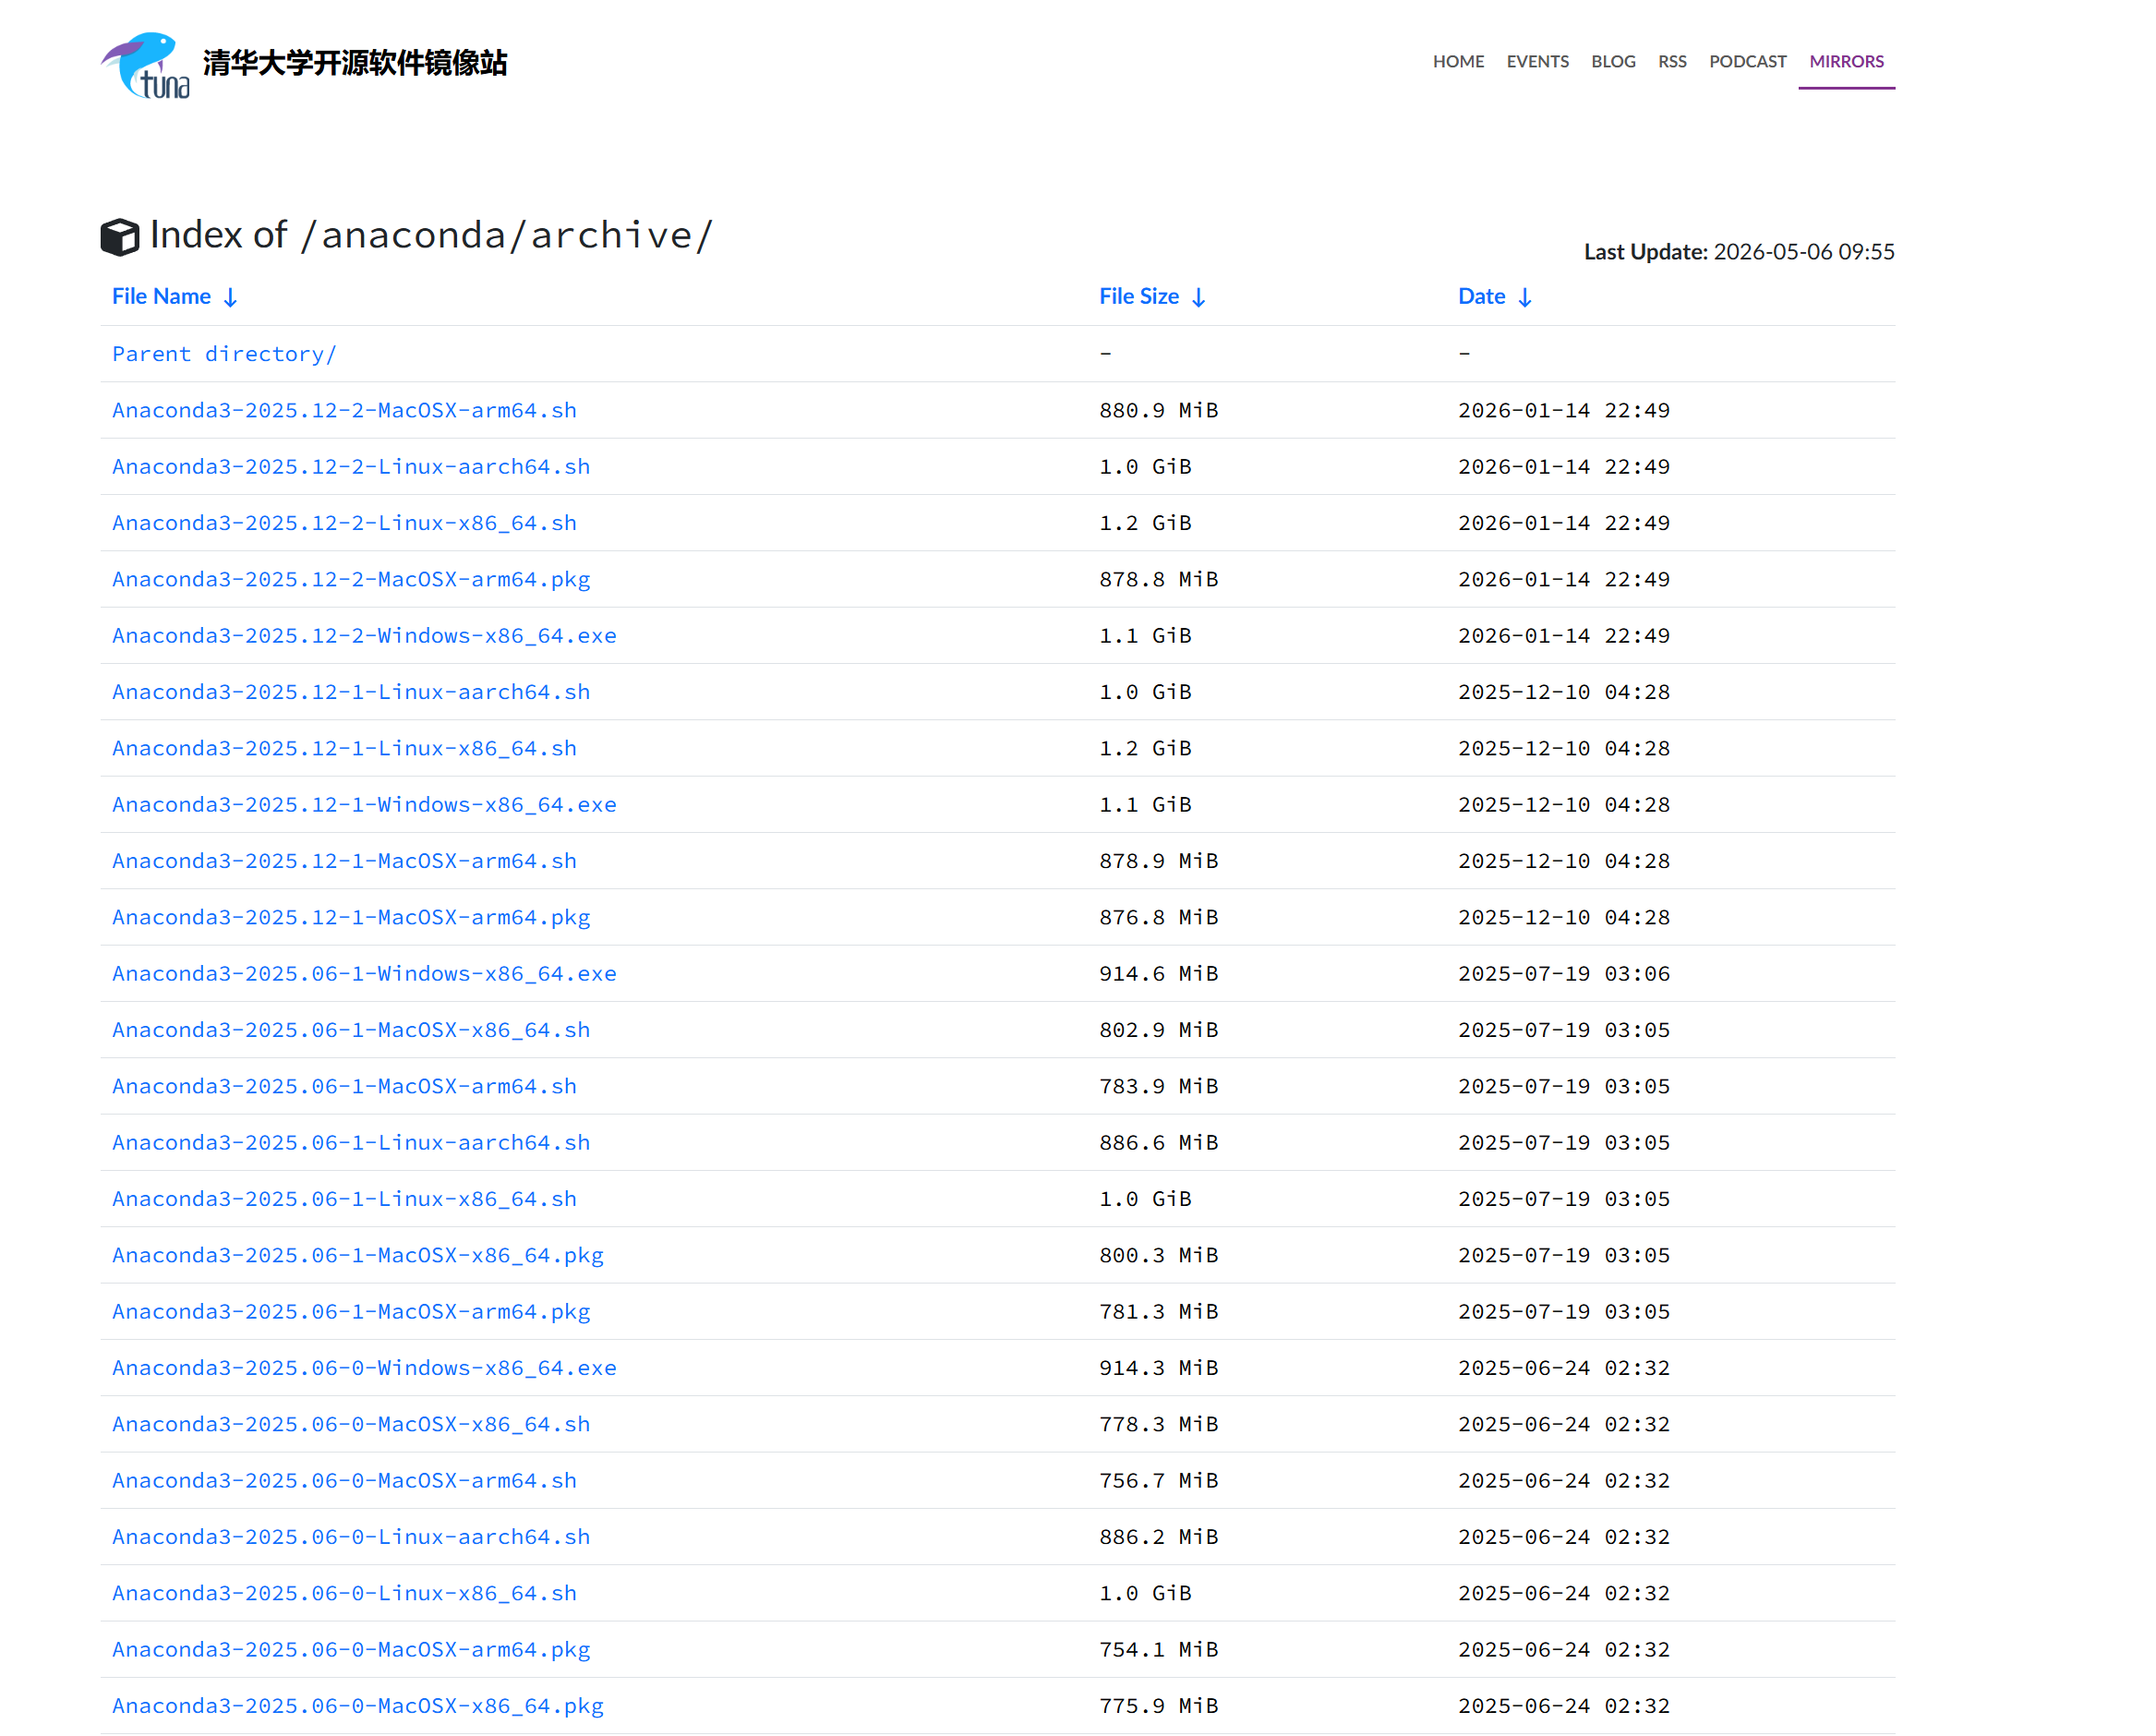
Task: Download Anaconda3-2025.12-2-Linux-x86_64.sh
Action: (x=344, y=523)
